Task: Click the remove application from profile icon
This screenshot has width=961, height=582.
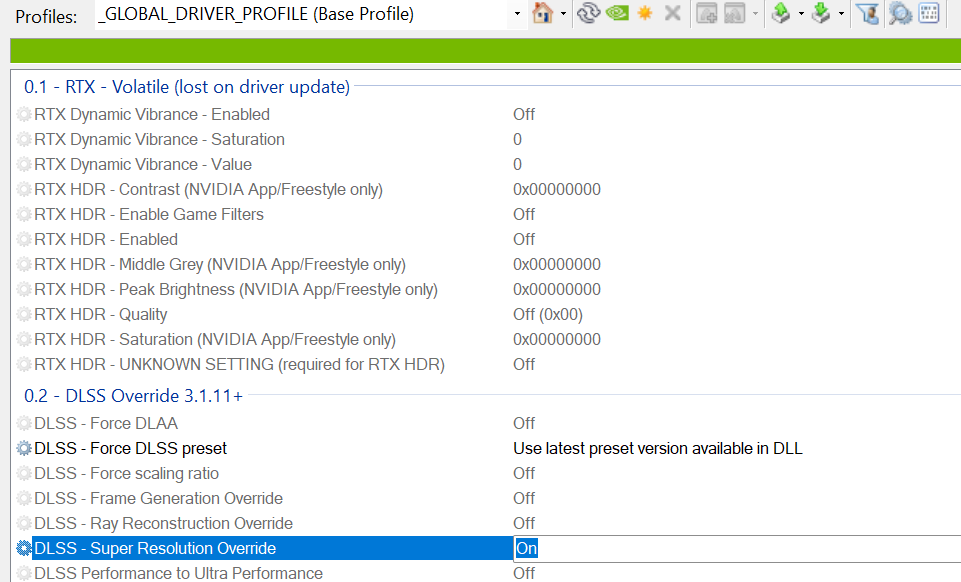Action: (x=734, y=13)
